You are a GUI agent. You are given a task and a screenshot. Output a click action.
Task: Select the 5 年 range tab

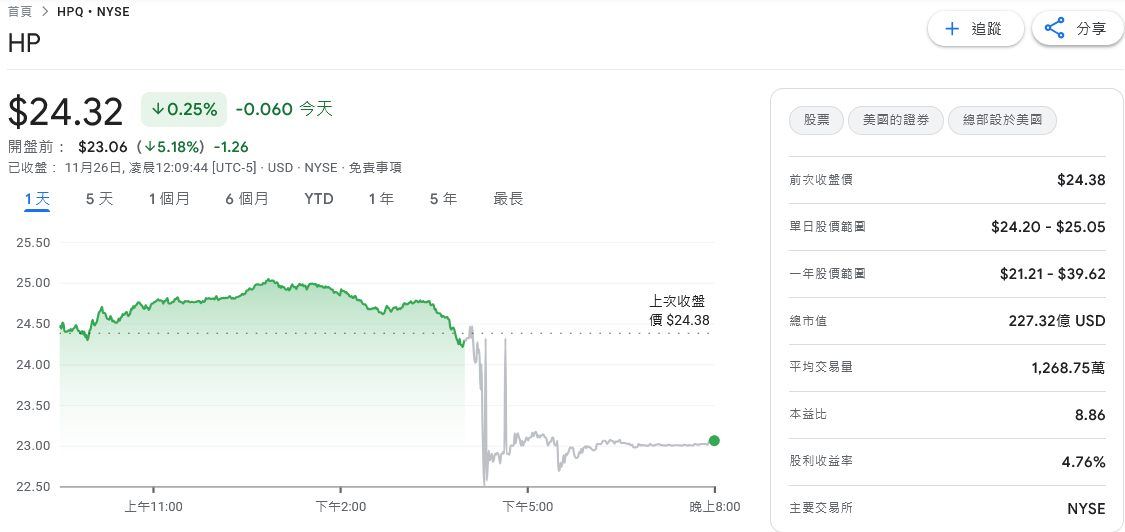[443, 199]
